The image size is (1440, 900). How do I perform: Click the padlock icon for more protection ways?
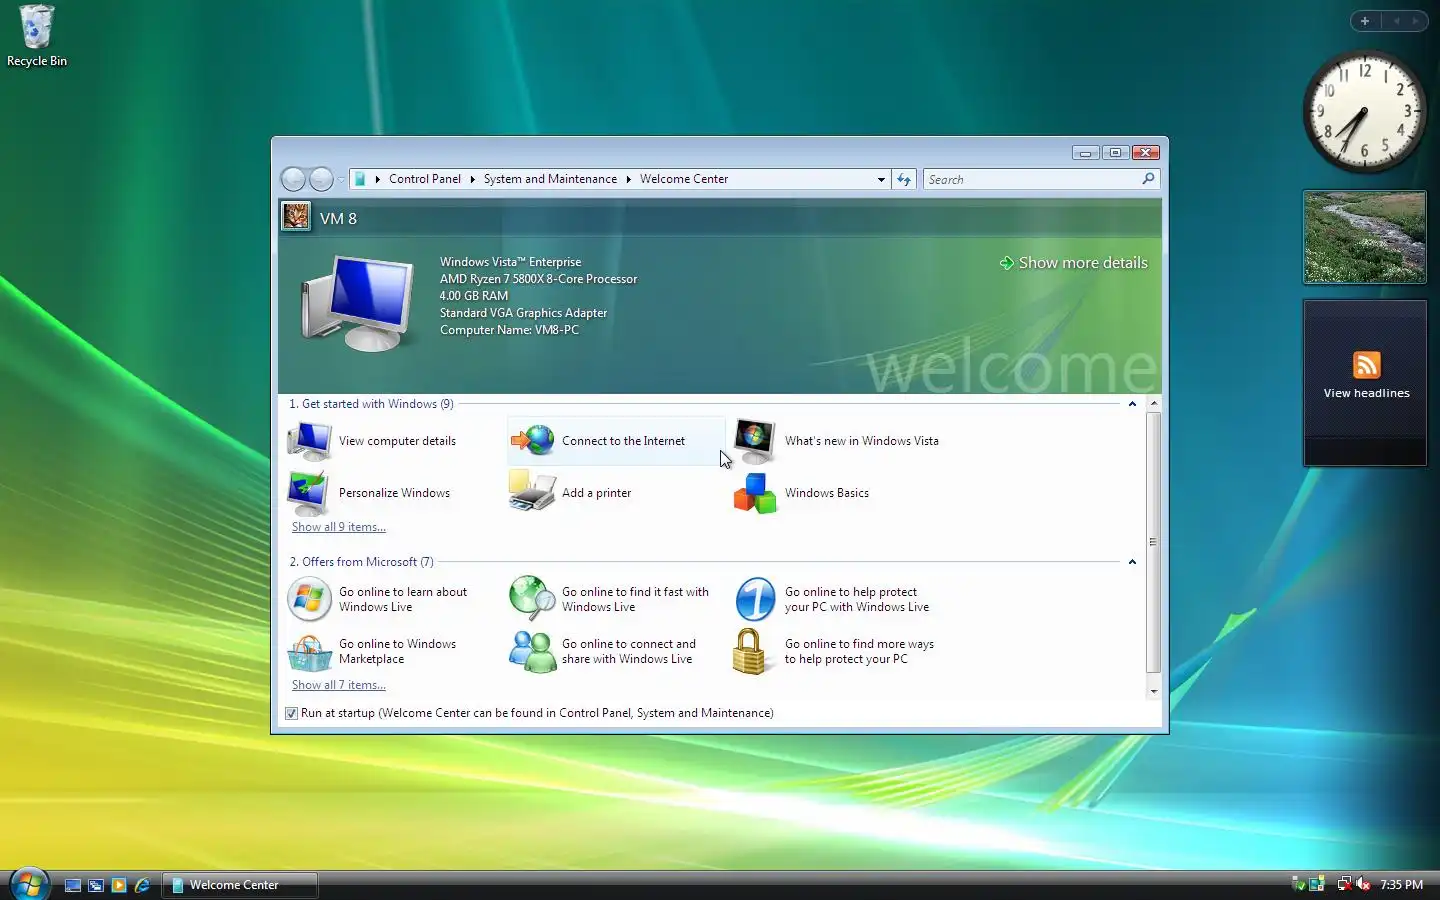coord(749,652)
